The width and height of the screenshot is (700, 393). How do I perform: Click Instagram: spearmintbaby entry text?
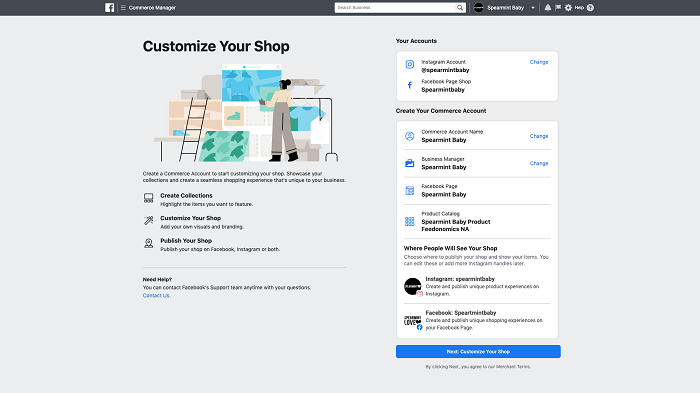(460, 279)
